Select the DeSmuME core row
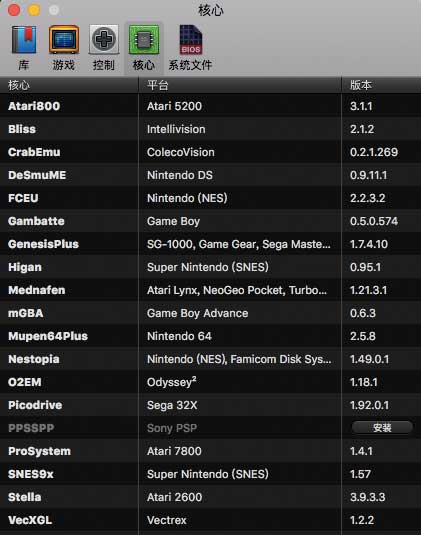Screen dimensions: 421x535 point(210,175)
